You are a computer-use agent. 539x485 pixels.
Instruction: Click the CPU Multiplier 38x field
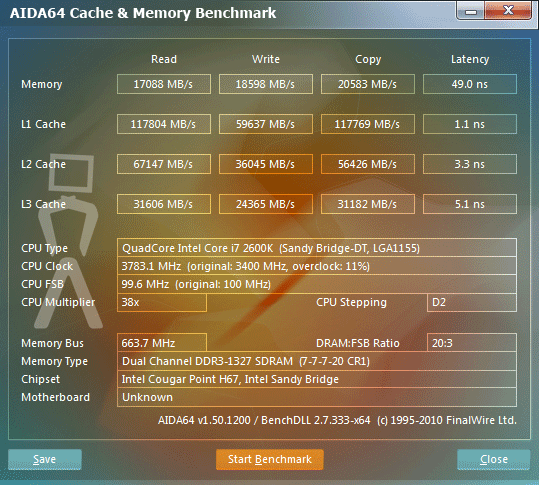coord(162,302)
